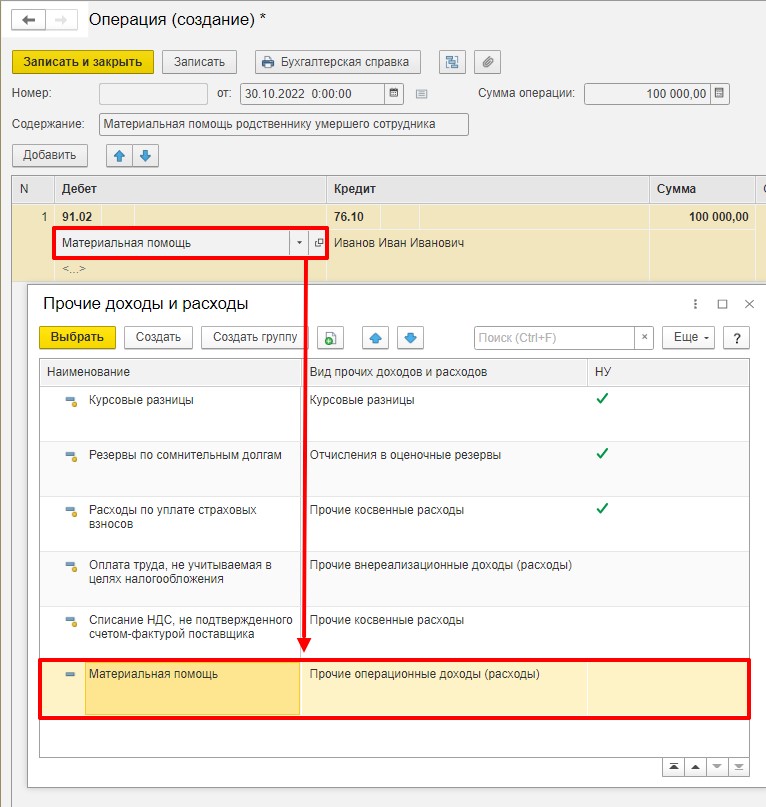This screenshot has width=766, height=807.
Task: Move entry row down with blue arrow
Action: point(146,155)
